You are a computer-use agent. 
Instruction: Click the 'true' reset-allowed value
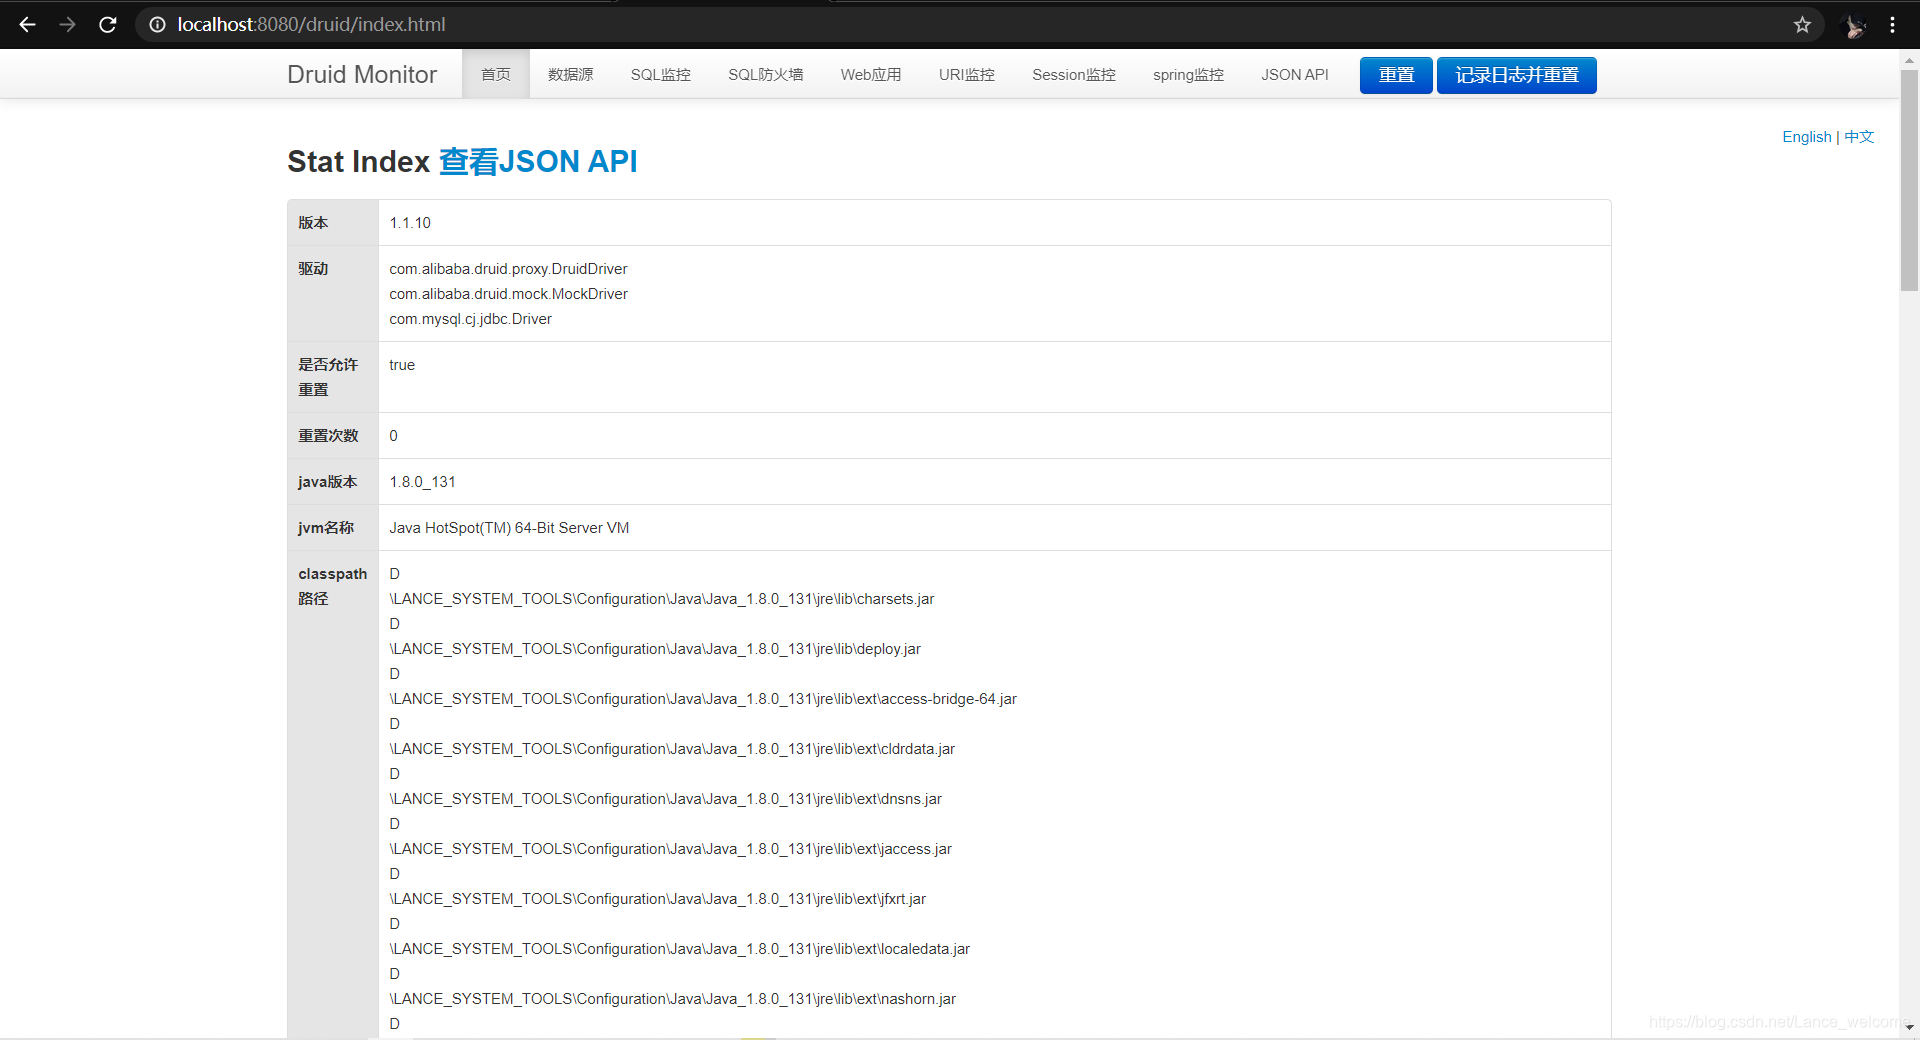[402, 365]
